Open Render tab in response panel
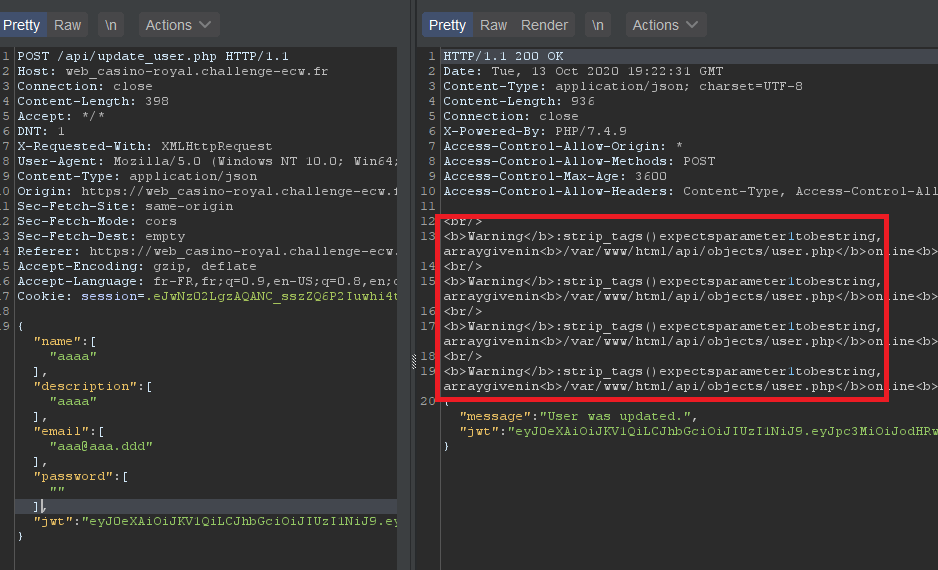Viewport: 938px width, 570px height. click(544, 25)
